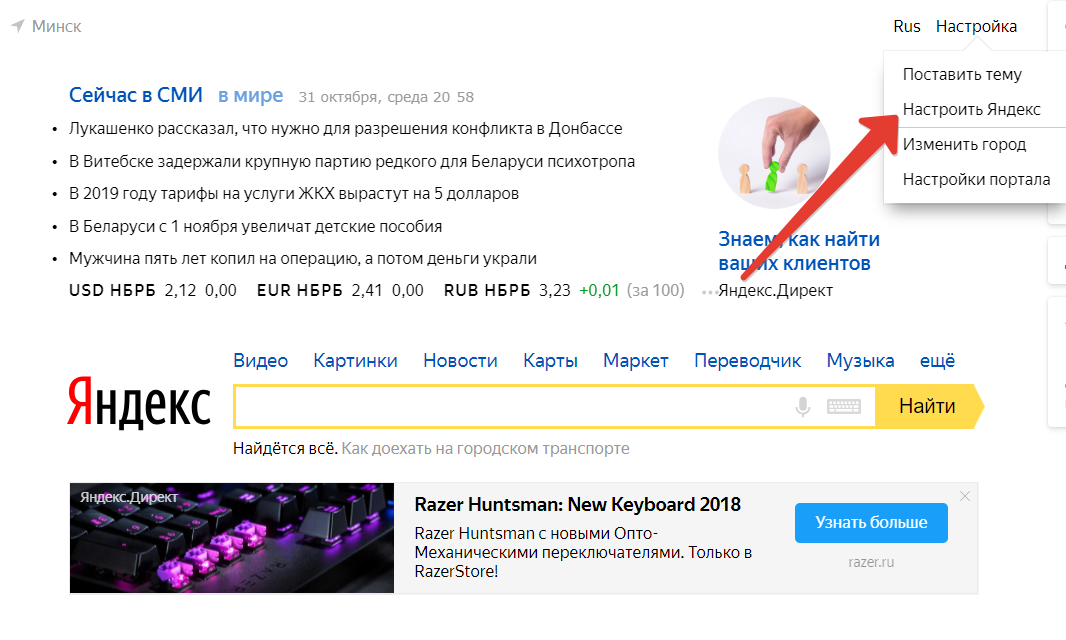Click the round Яндекс.Директ ad picture
Screen dimensions: 1066x640
[x=774, y=153]
